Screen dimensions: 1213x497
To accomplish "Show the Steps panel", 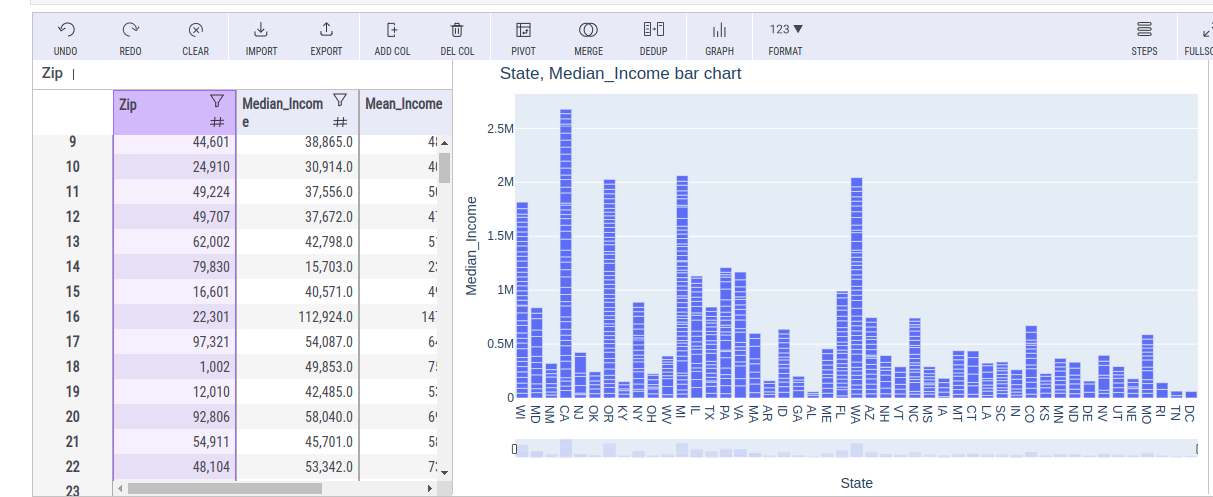I will 1145,30.
